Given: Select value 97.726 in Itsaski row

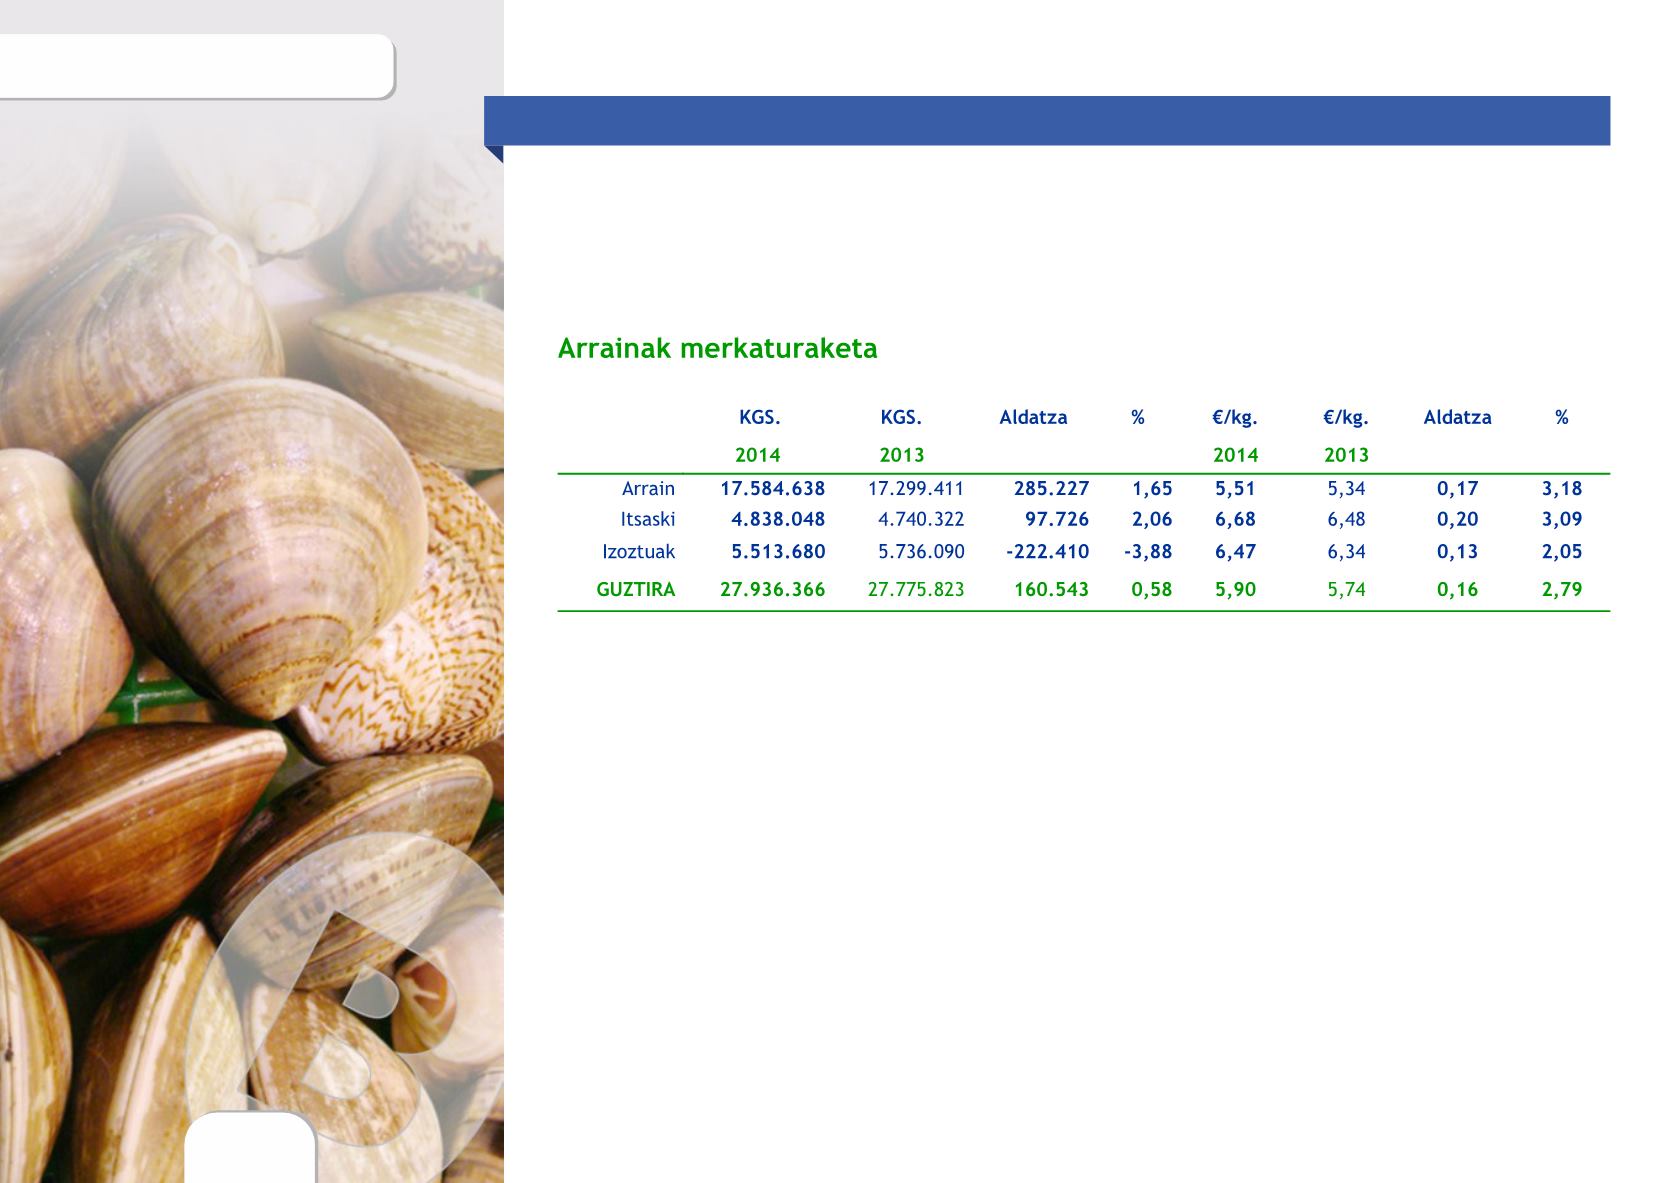Looking at the screenshot, I should pos(1057,519).
